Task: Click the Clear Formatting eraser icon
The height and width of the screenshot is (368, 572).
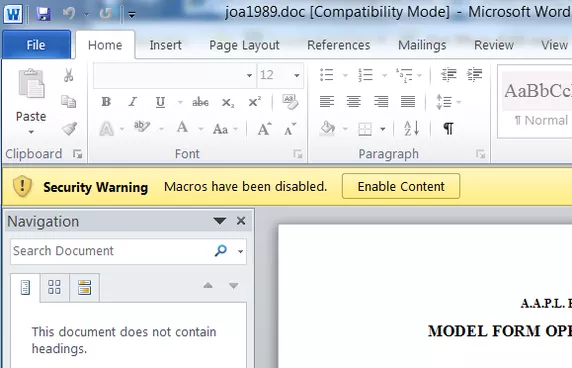Action: [x=290, y=102]
